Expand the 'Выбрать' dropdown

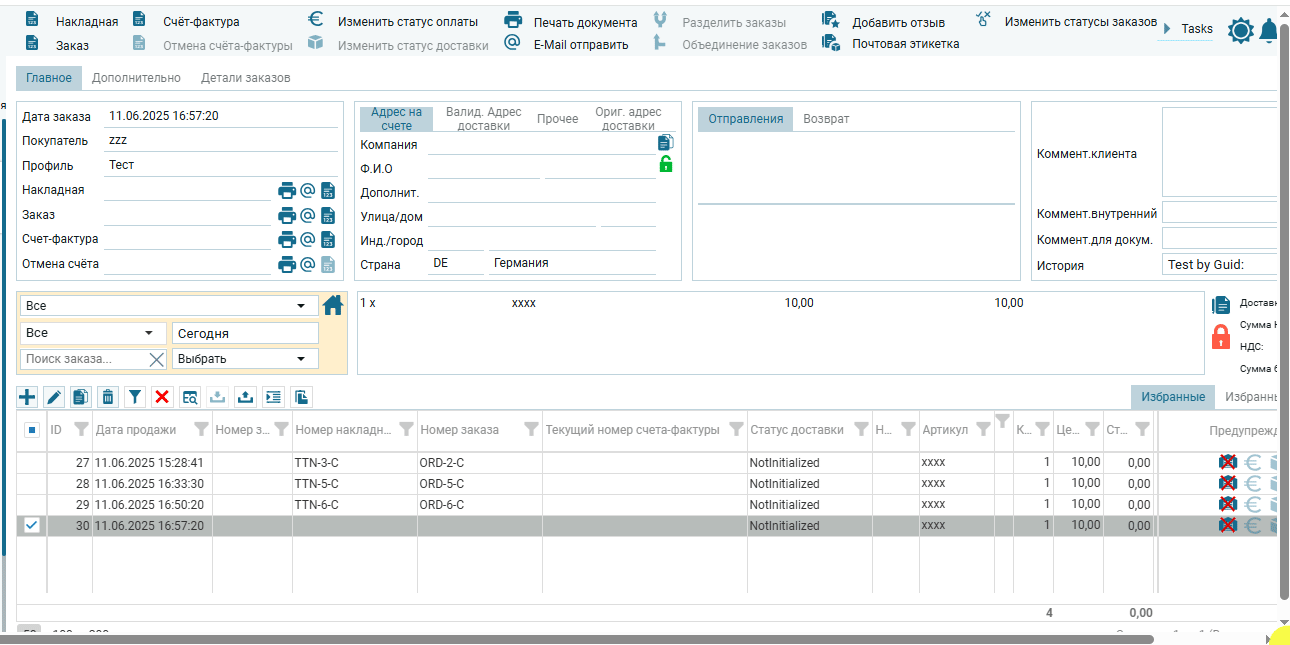[245, 359]
